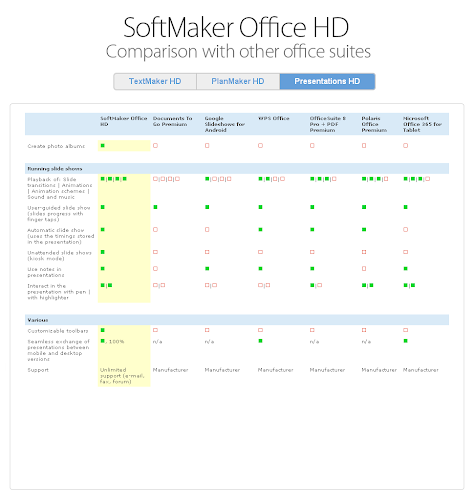Click green square for WPS Office seamless exchange
This screenshot has width=474, height=500.
coord(260,341)
